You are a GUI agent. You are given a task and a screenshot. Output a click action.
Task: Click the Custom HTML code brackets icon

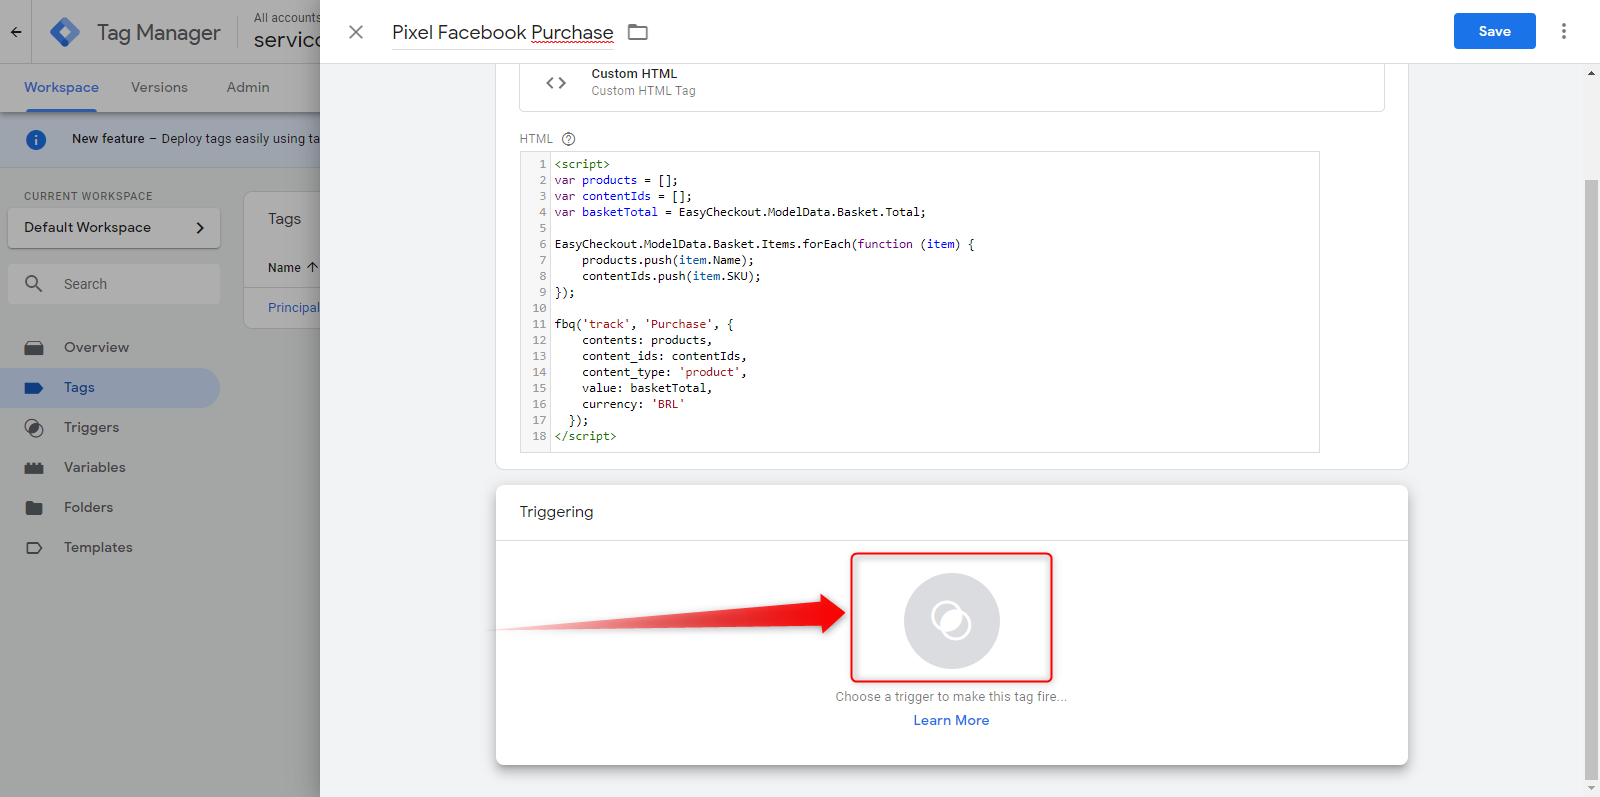pyautogui.click(x=556, y=82)
